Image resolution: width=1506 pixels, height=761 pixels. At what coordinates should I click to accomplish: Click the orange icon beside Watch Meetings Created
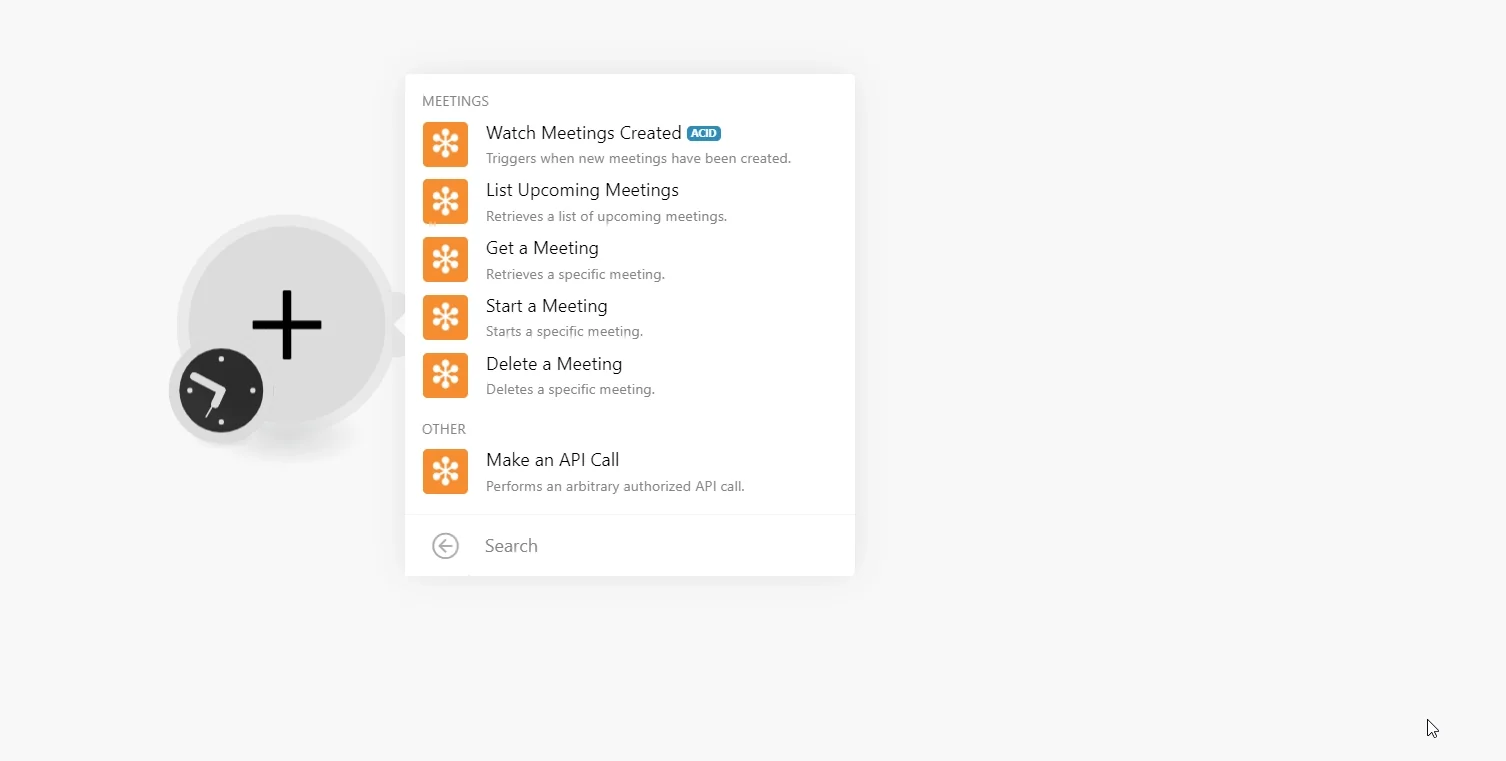coord(445,144)
